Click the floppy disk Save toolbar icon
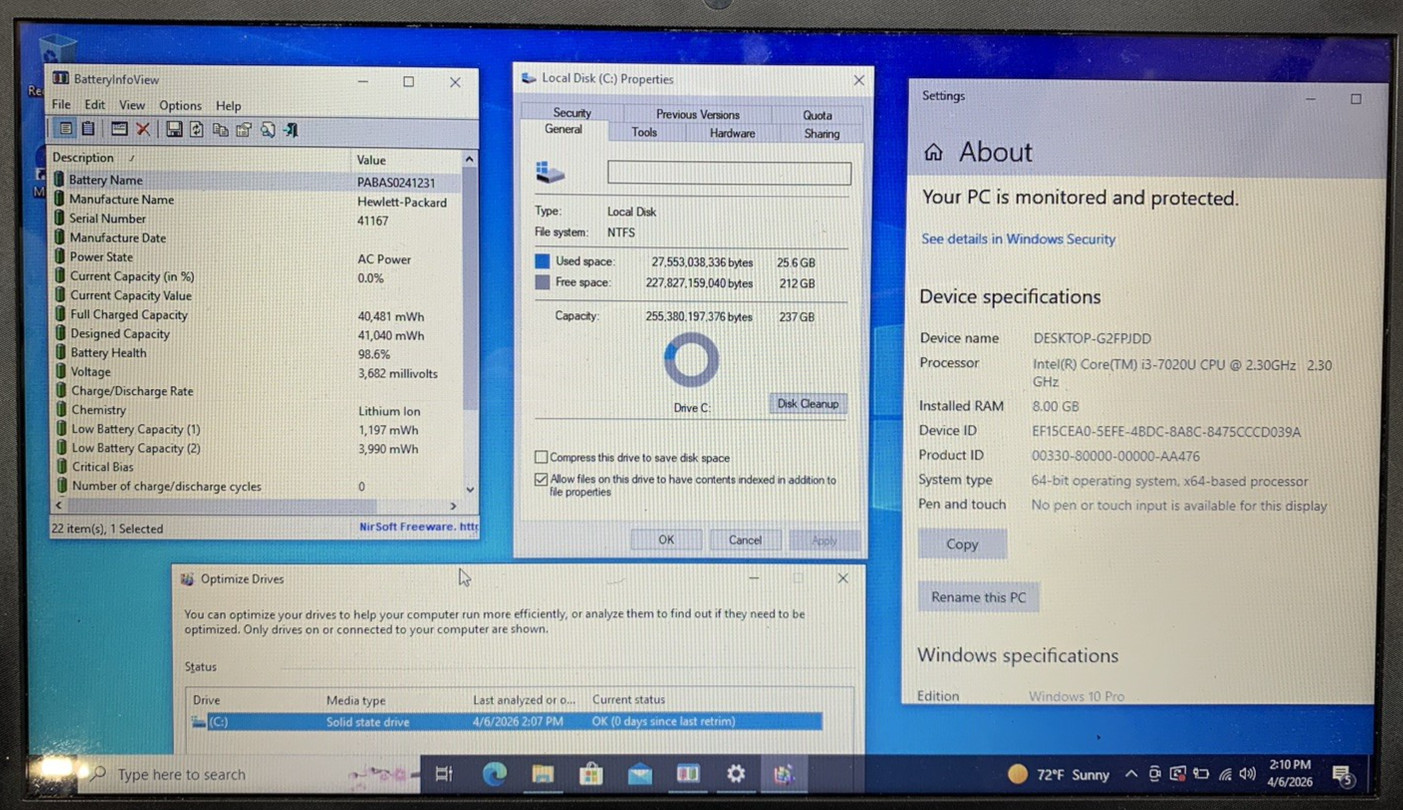Viewport: 1403px width, 810px height. 174,129
